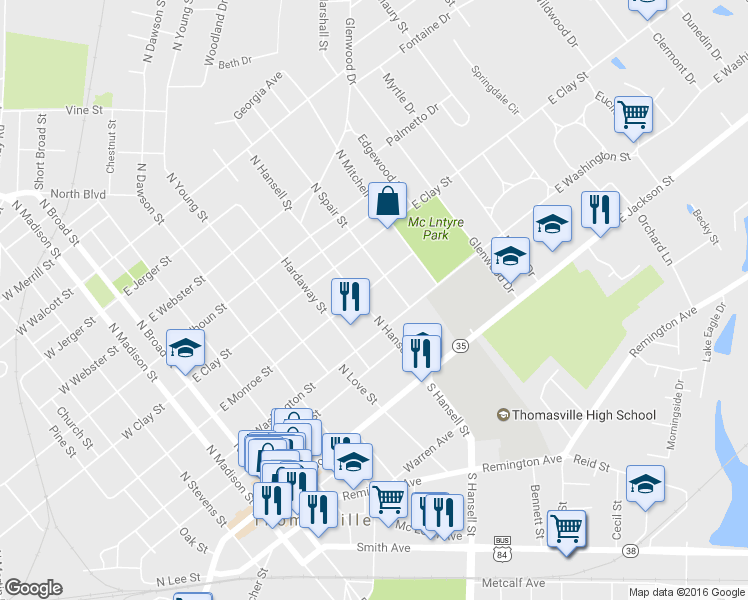This screenshot has width=748, height=600.
Task: Select the E Jerger St street label
Action: [x=147, y=276]
